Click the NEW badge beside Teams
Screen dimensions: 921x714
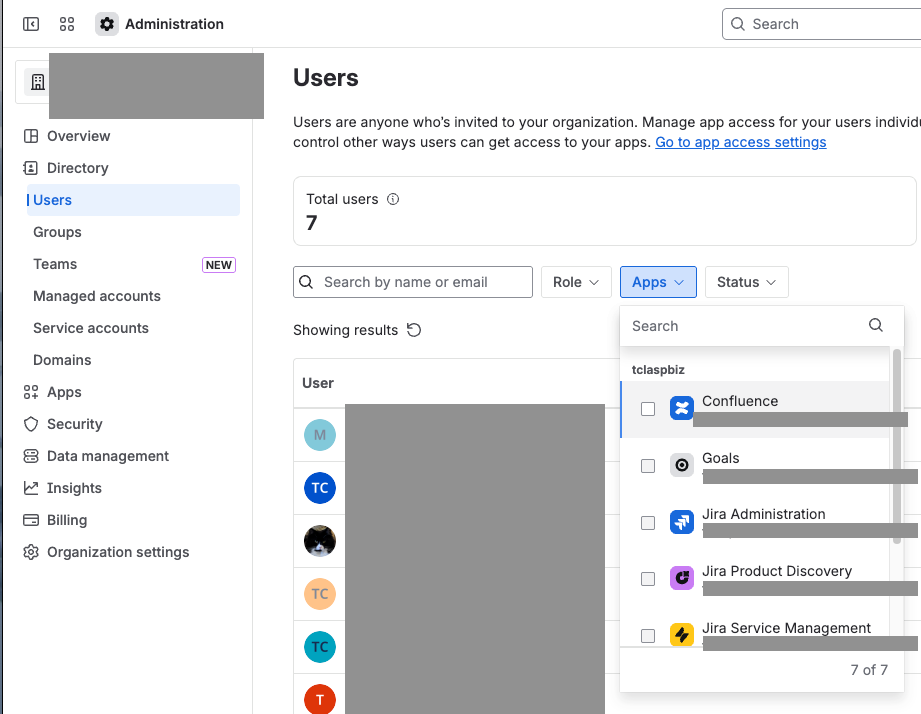point(219,265)
